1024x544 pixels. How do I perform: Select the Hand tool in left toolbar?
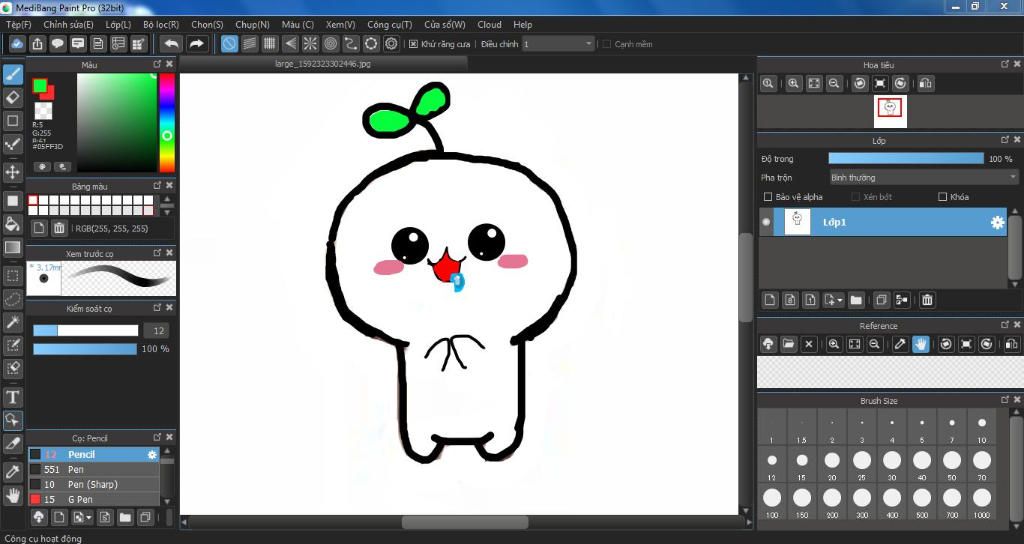12,495
